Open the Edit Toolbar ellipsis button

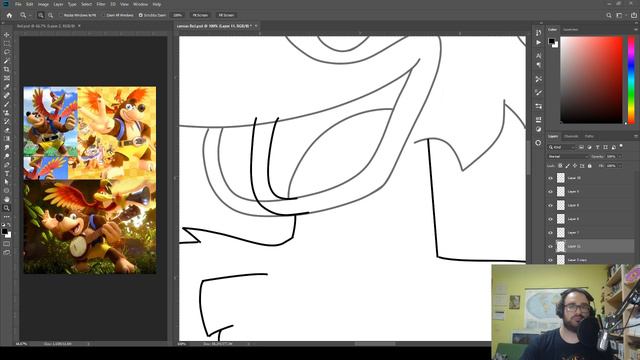(7, 217)
